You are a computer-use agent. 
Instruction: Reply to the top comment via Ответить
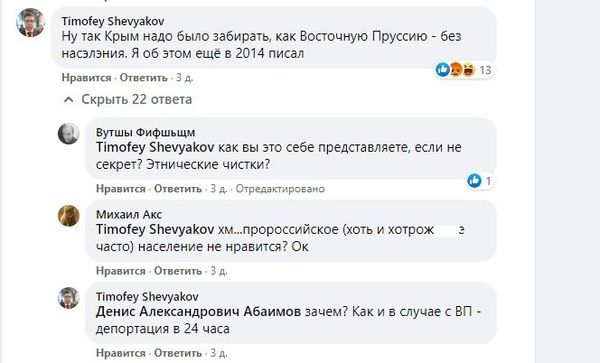144,78
